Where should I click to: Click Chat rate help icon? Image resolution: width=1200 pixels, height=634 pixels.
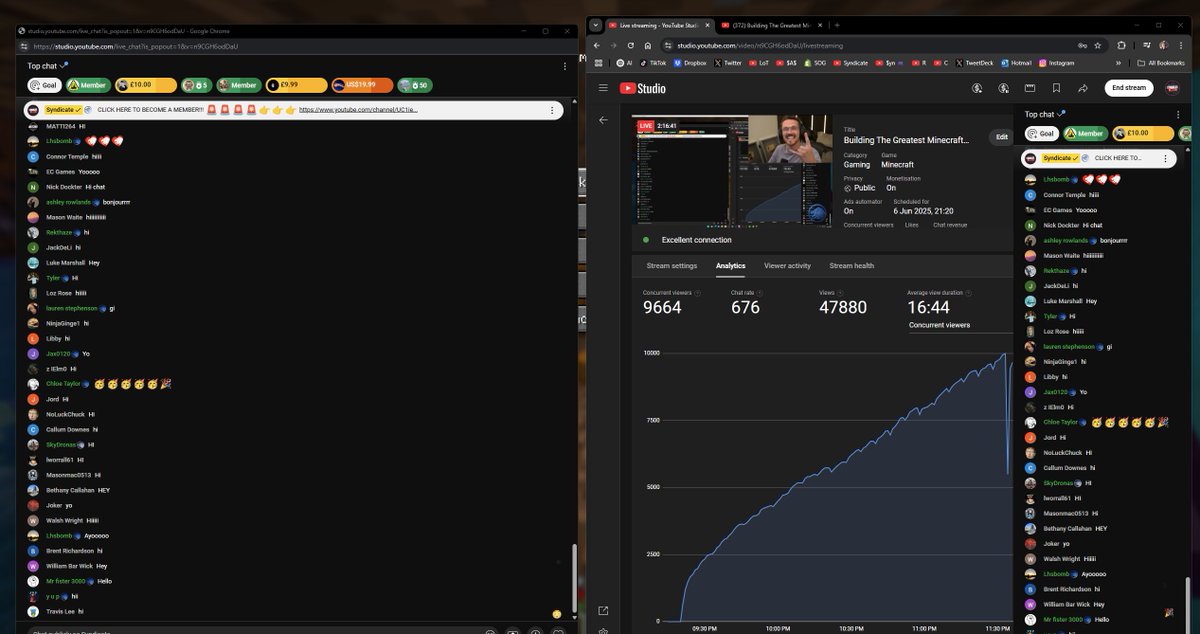(x=760, y=293)
